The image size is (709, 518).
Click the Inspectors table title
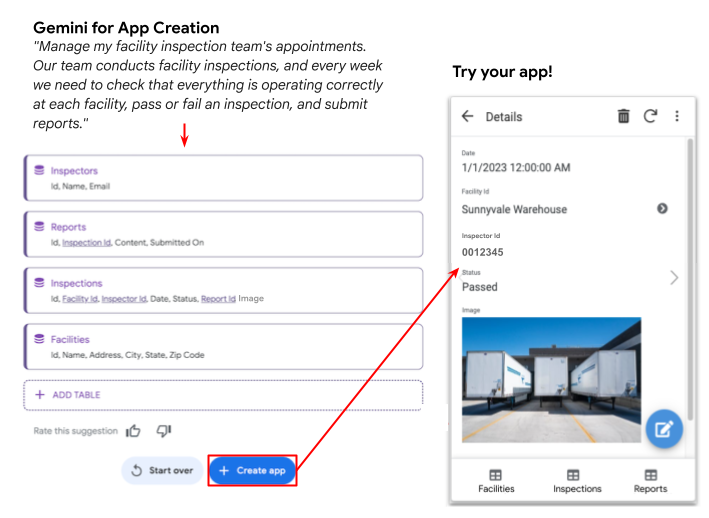pos(74,171)
